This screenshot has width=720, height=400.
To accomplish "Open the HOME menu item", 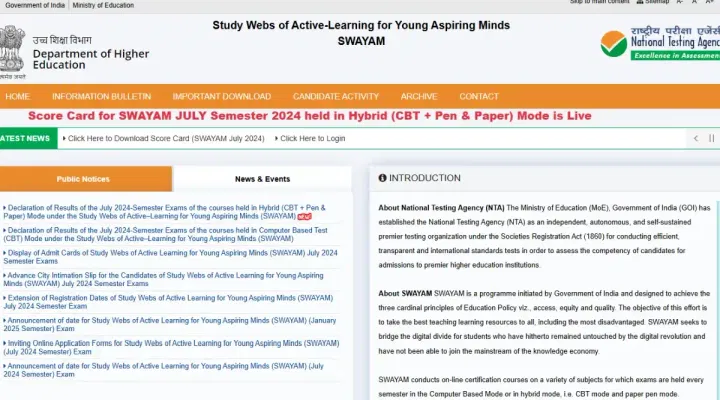I will point(17,96).
